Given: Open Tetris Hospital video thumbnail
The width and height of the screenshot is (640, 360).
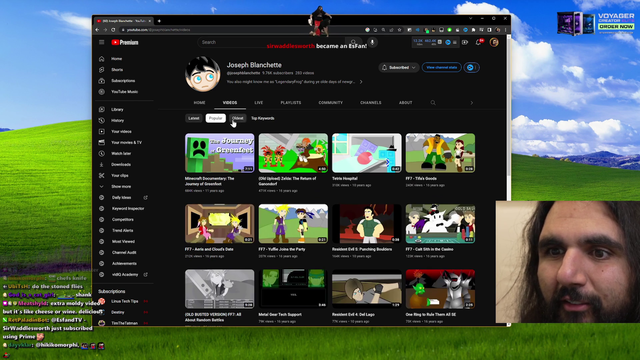Looking at the screenshot, I should click(x=367, y=153).
